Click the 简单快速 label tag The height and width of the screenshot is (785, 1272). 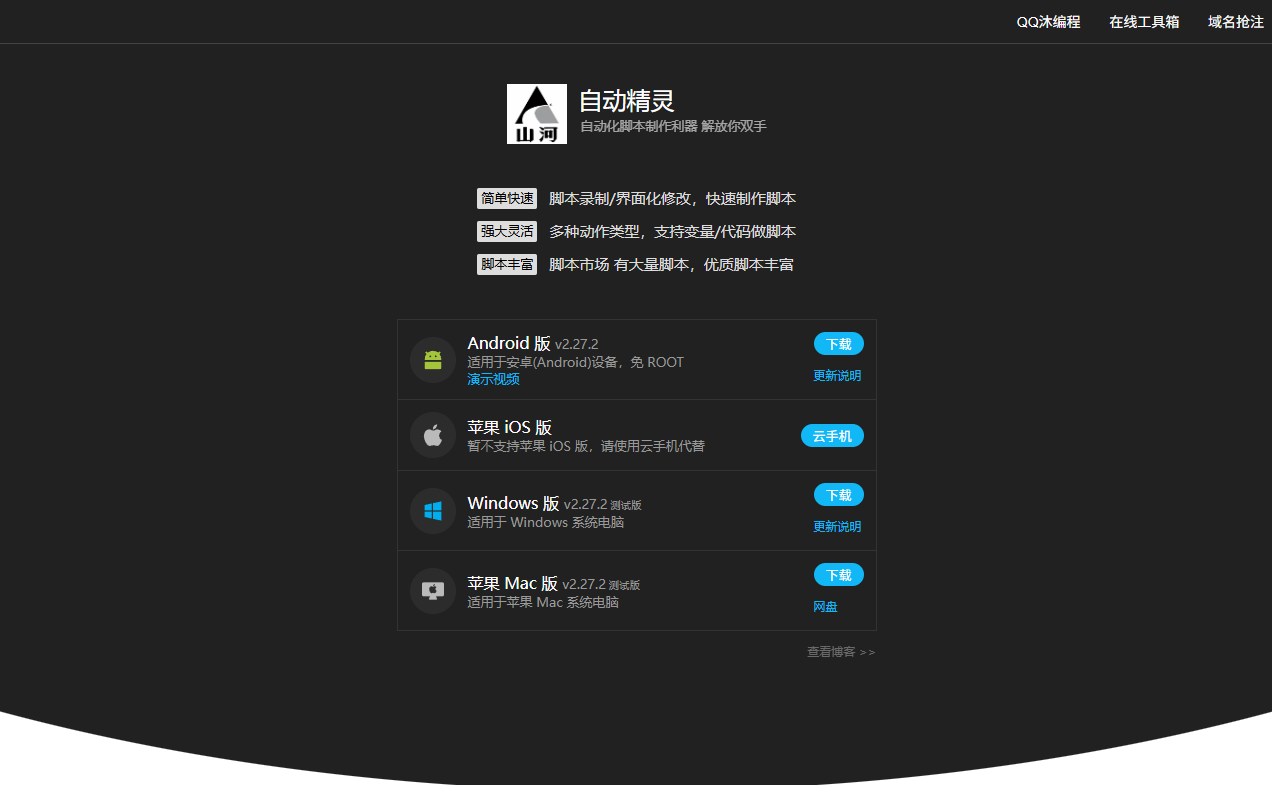pos(507,199)
